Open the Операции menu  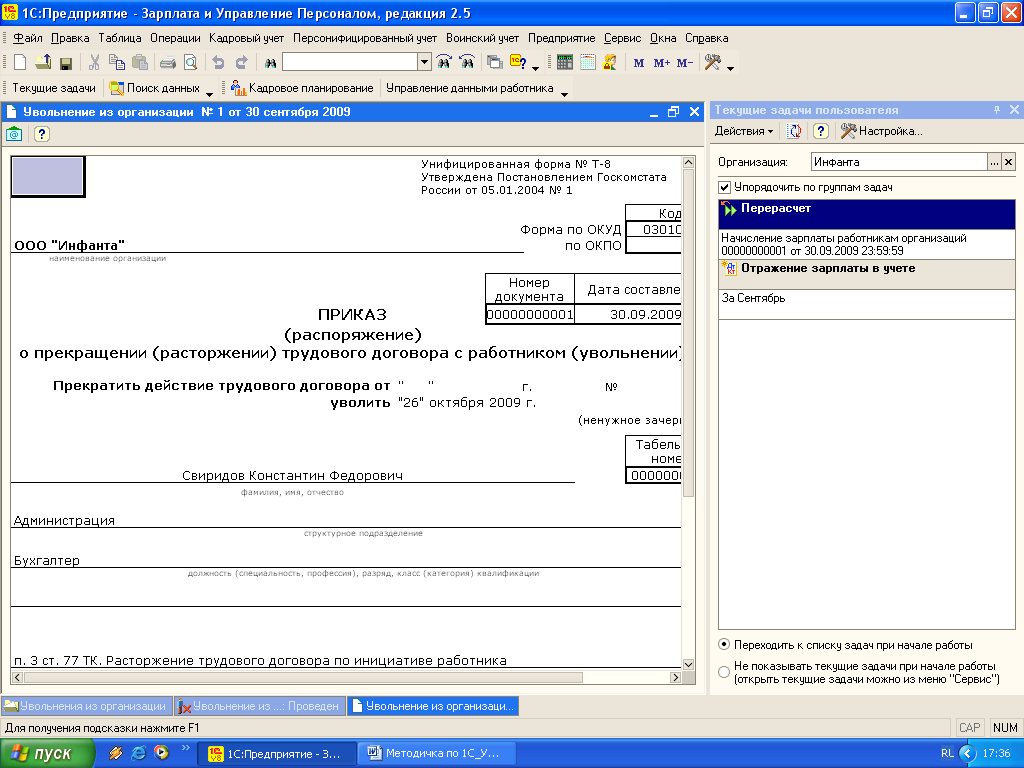click(x=175, y=38)
